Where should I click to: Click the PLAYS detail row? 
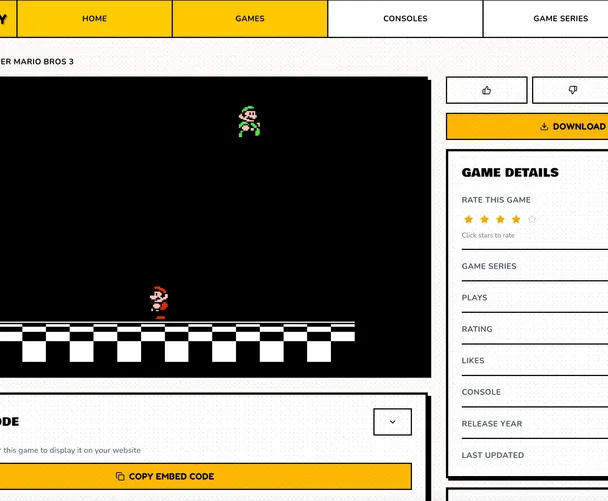535,297
